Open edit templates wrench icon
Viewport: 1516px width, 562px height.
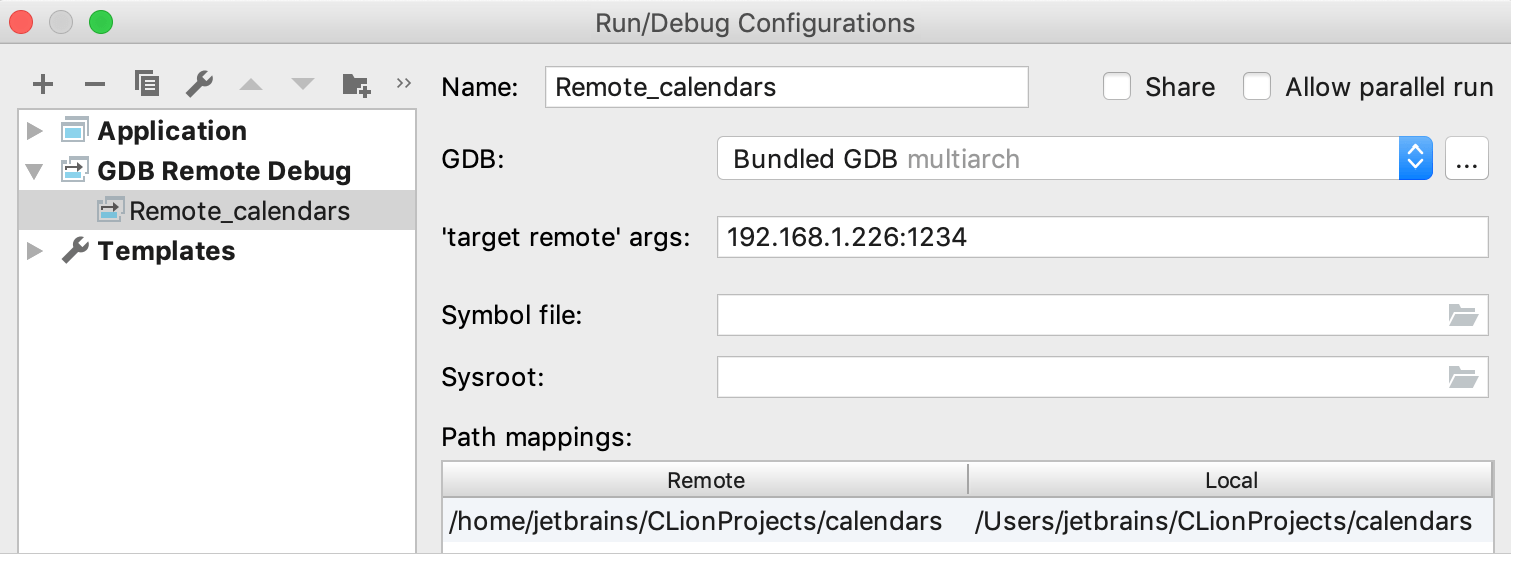(x=199, y=84)
